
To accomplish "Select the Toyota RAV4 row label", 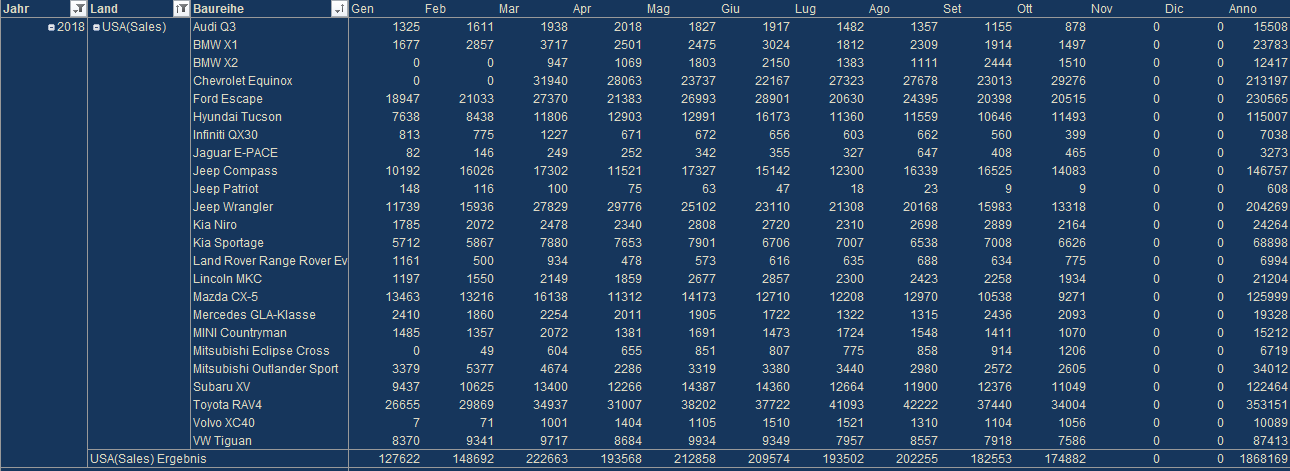I will (228, 405).
